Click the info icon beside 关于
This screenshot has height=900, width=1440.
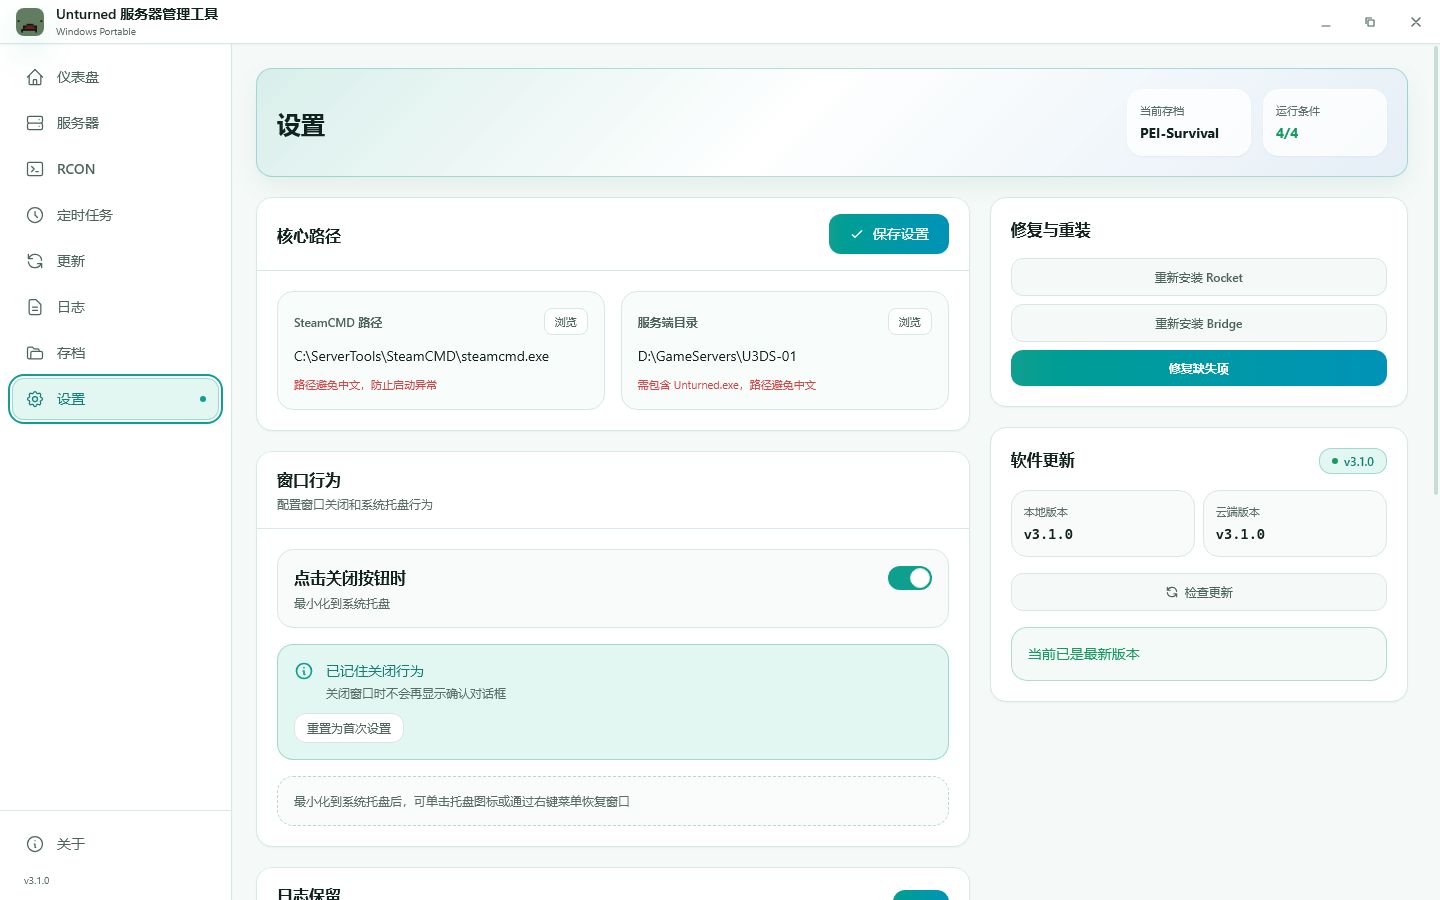pyautogui.click(x=35, y=844)
